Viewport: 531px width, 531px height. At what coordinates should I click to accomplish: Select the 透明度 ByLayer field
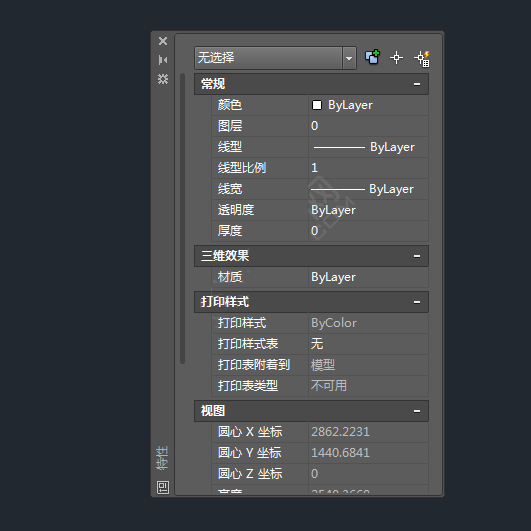point(368,210)
